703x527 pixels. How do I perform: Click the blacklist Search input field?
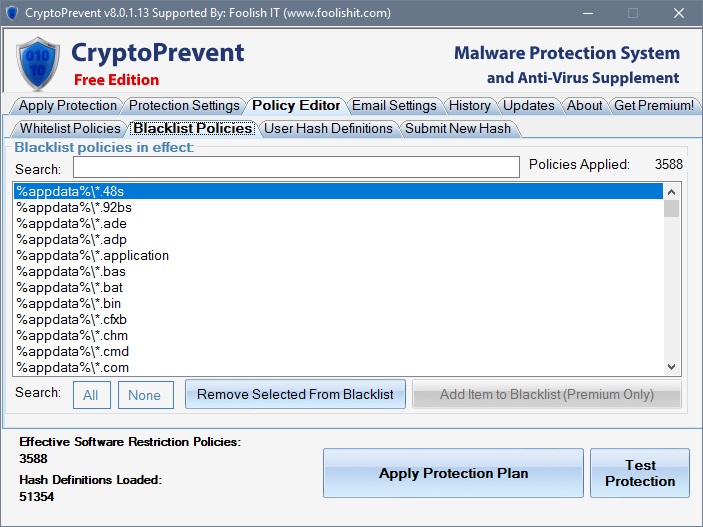(296, 167)
